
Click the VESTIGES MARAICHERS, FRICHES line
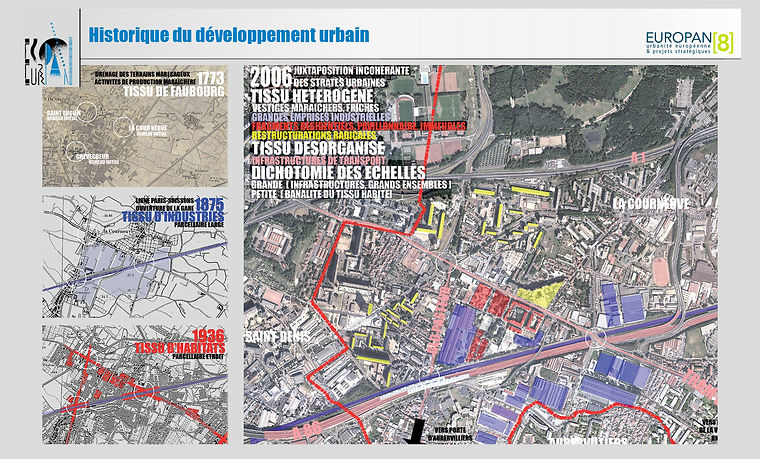[315, 108]
